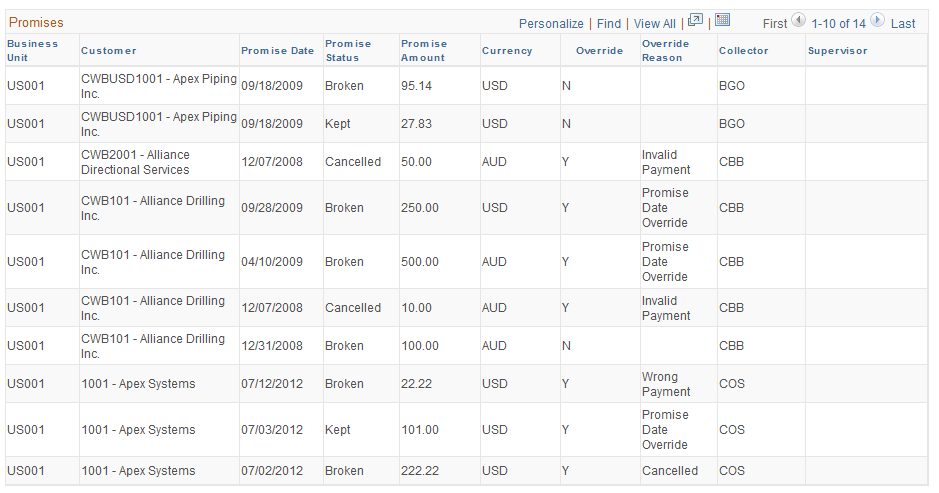Show next rows arrow icon
The width and height of the screenshot is (939, 493).
[877, 20]
